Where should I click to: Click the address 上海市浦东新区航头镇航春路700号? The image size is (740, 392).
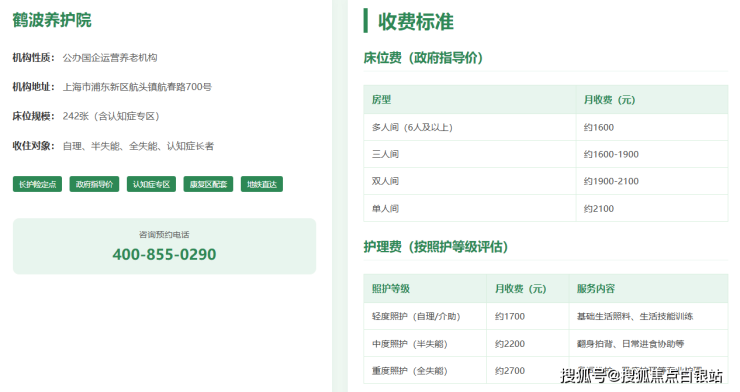click(x=137, y=87)
